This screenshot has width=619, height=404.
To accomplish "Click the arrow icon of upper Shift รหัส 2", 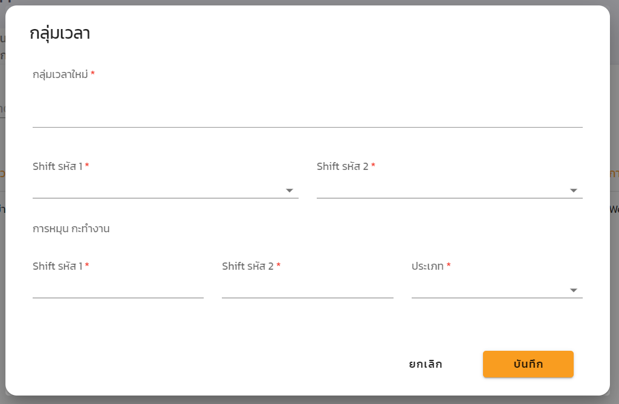I will (x=573, y=191).
